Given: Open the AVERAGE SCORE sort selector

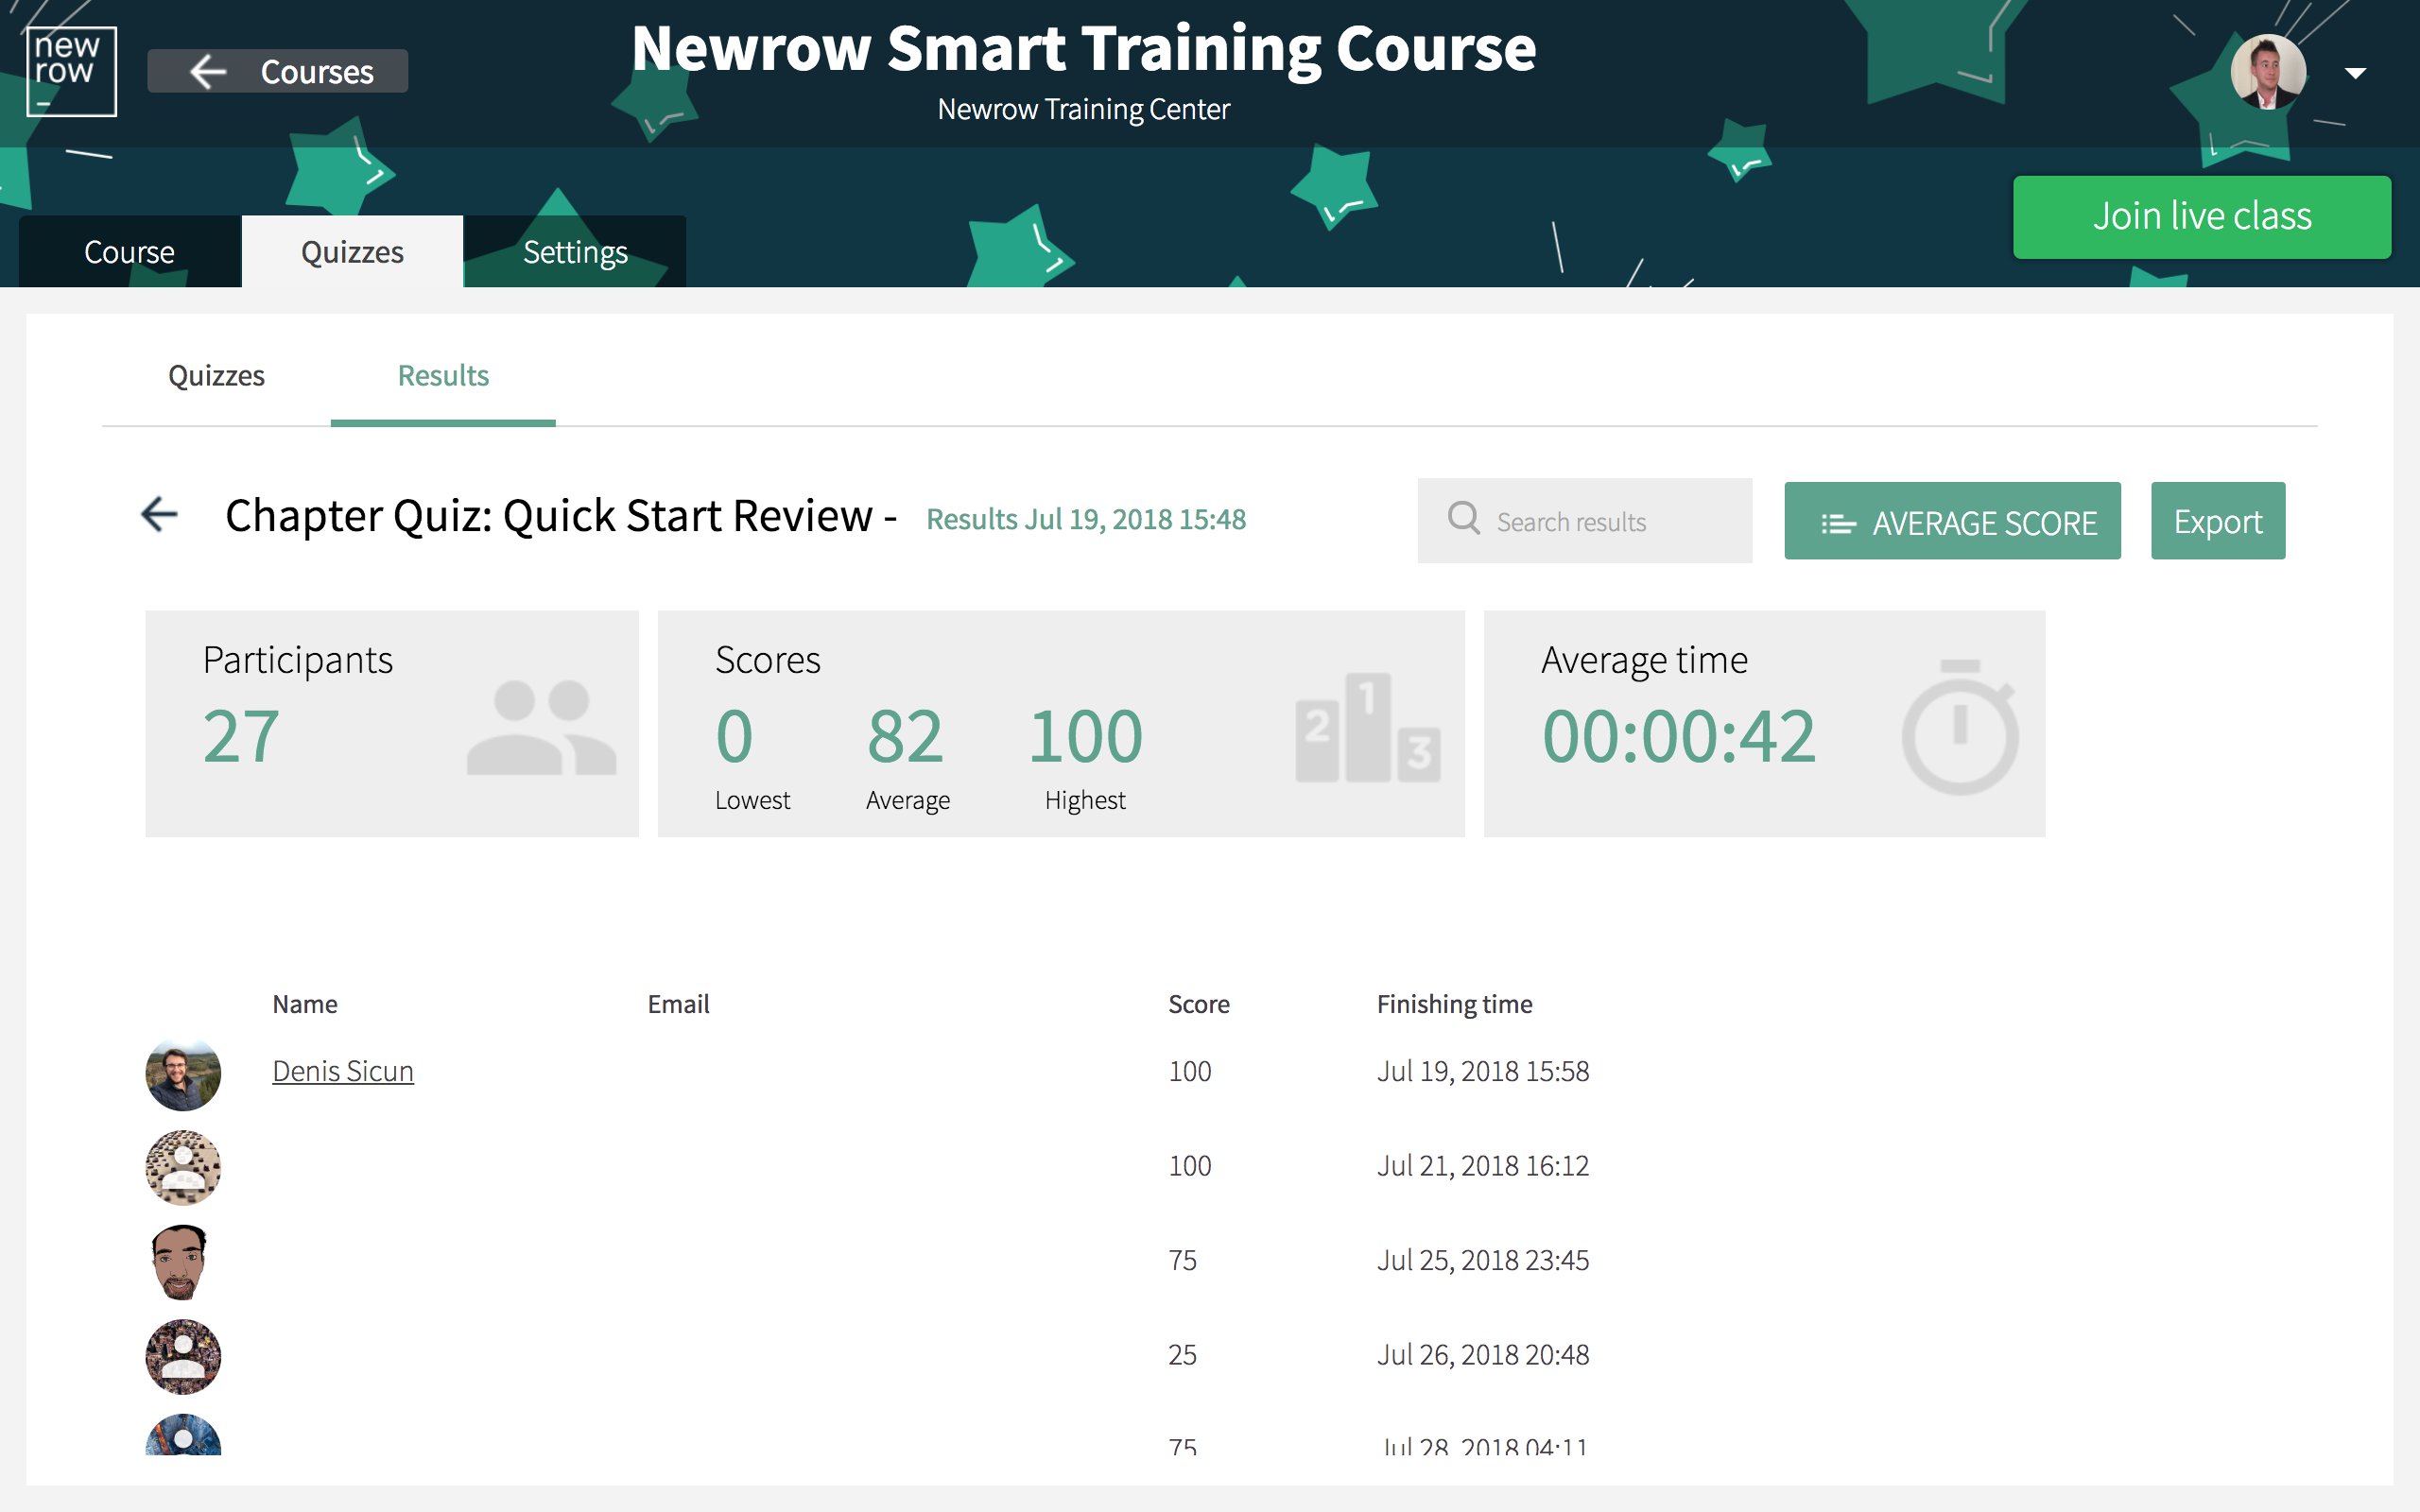Looking at the screenshot, I should [1951, 522].
